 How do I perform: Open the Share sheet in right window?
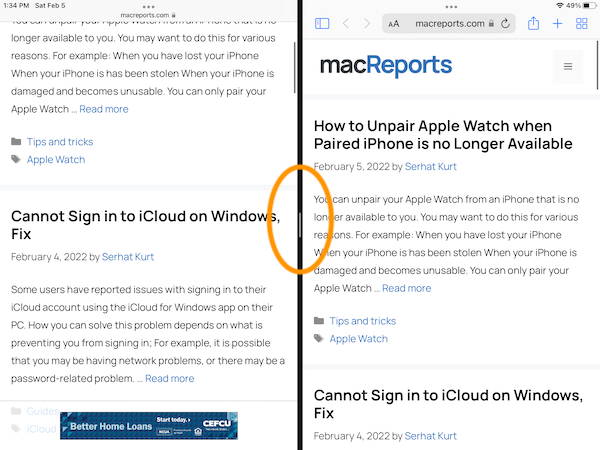tap(533, 24)
